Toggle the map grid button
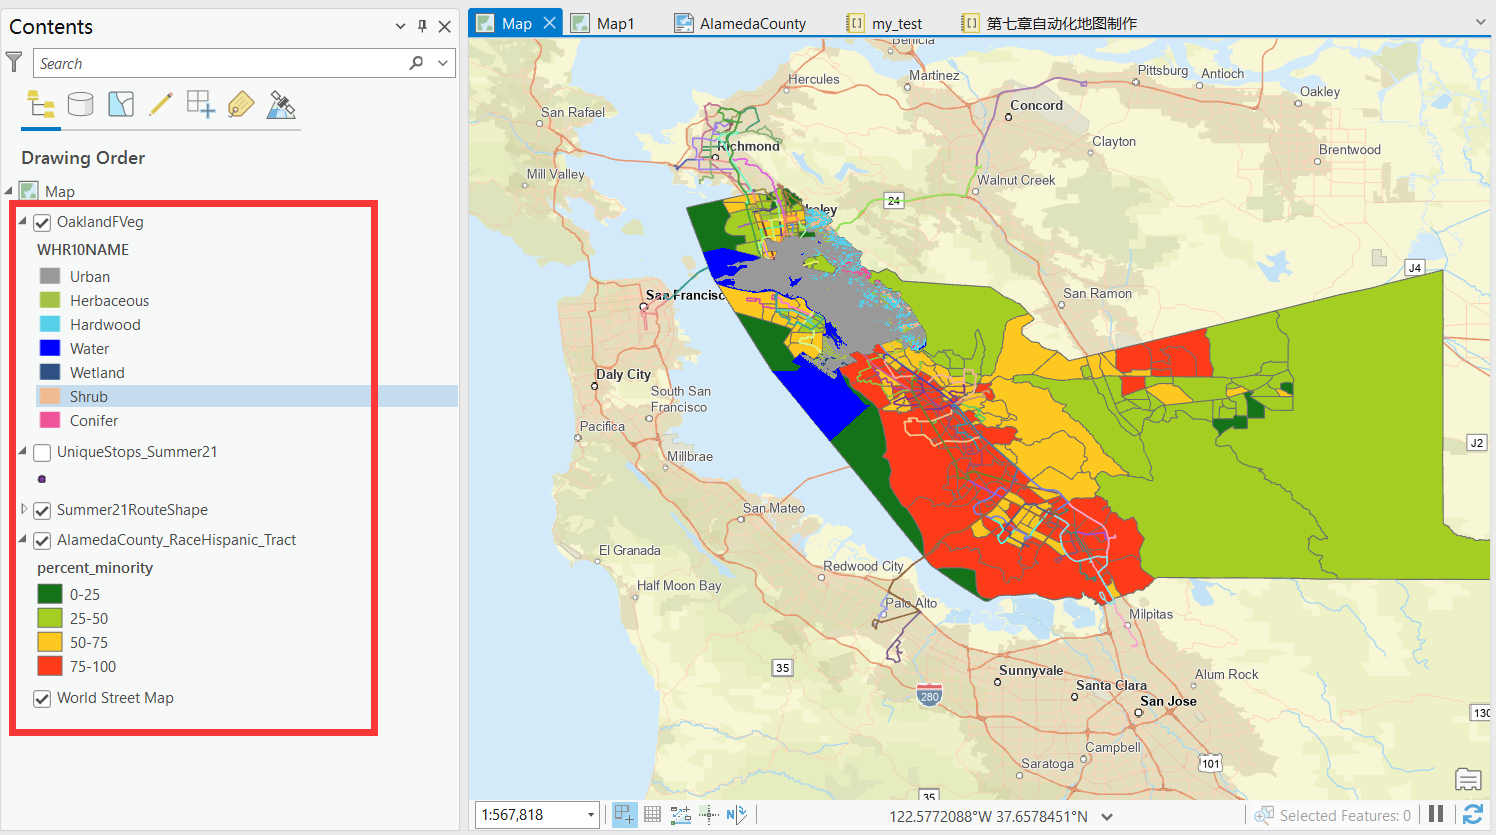 click(653, 815)
